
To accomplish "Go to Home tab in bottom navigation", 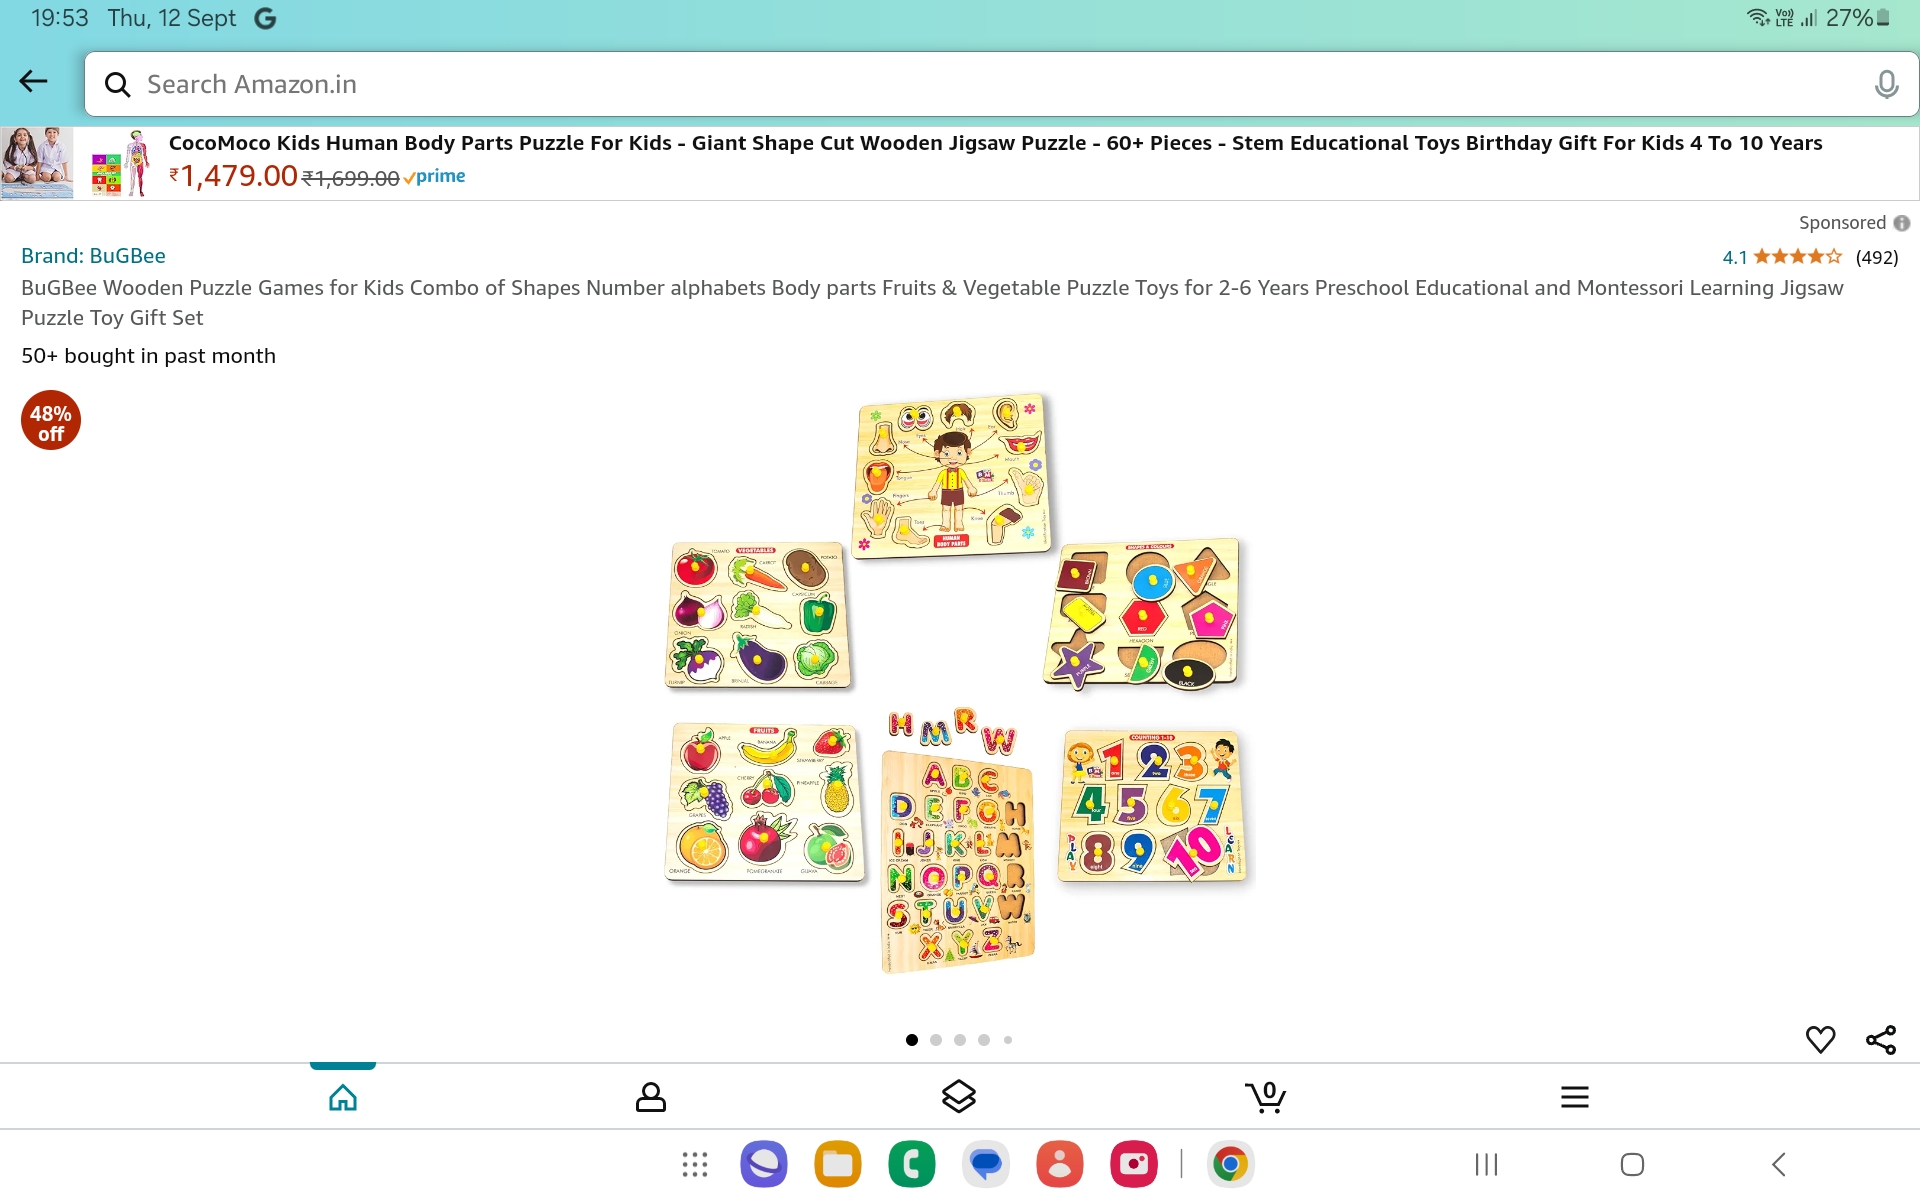I will point(343,1097).
